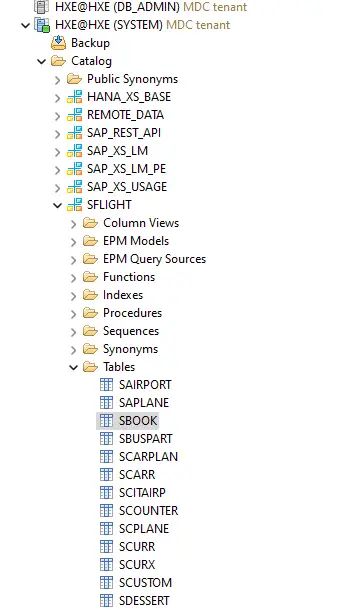Select the SAIRPORT table name
This screenshot has width=361, height=610.
(x=145, y=385)
